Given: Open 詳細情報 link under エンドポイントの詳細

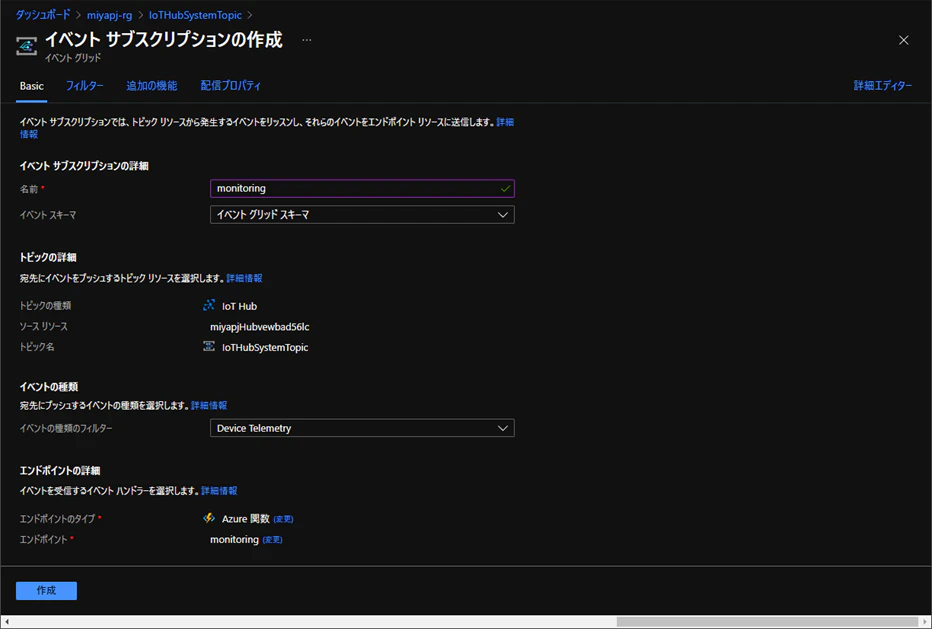Looking at the screenshot, I should (219, 490).
